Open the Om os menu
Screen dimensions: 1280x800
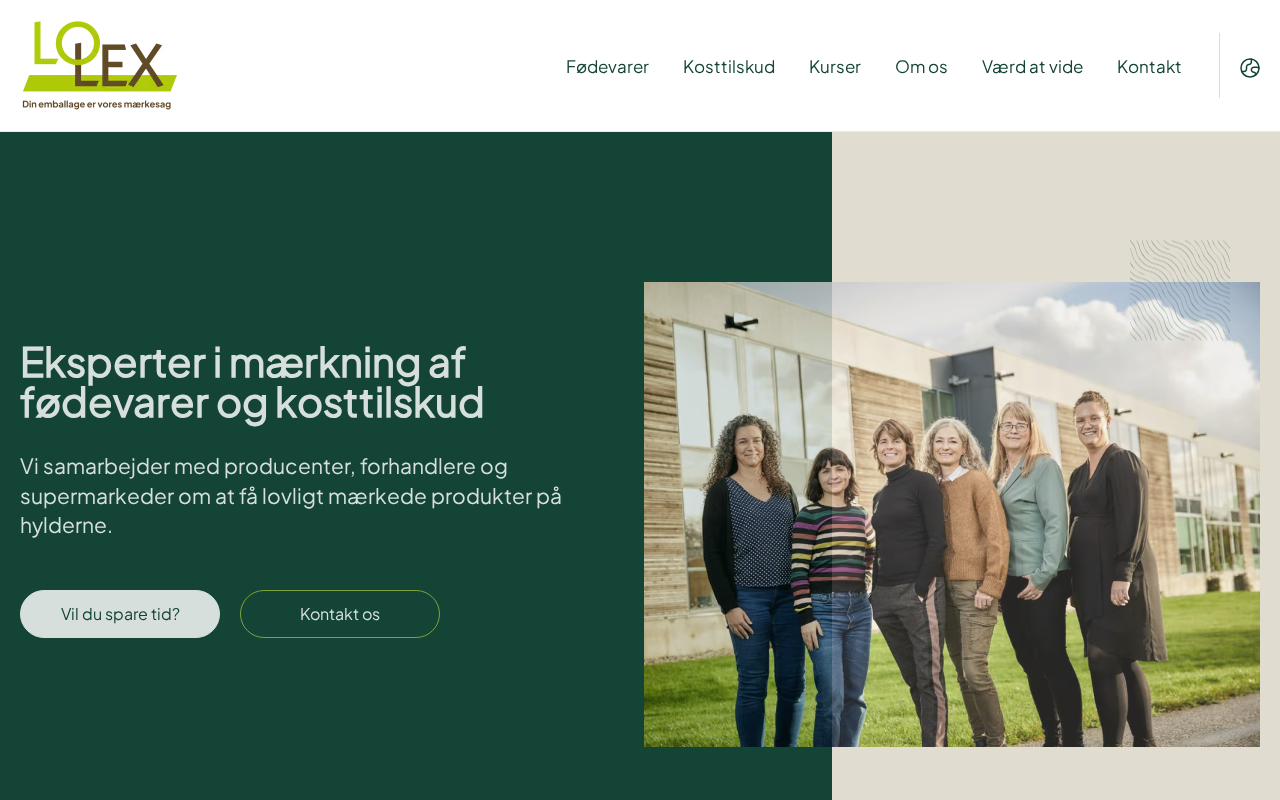(x=921, y=67)
